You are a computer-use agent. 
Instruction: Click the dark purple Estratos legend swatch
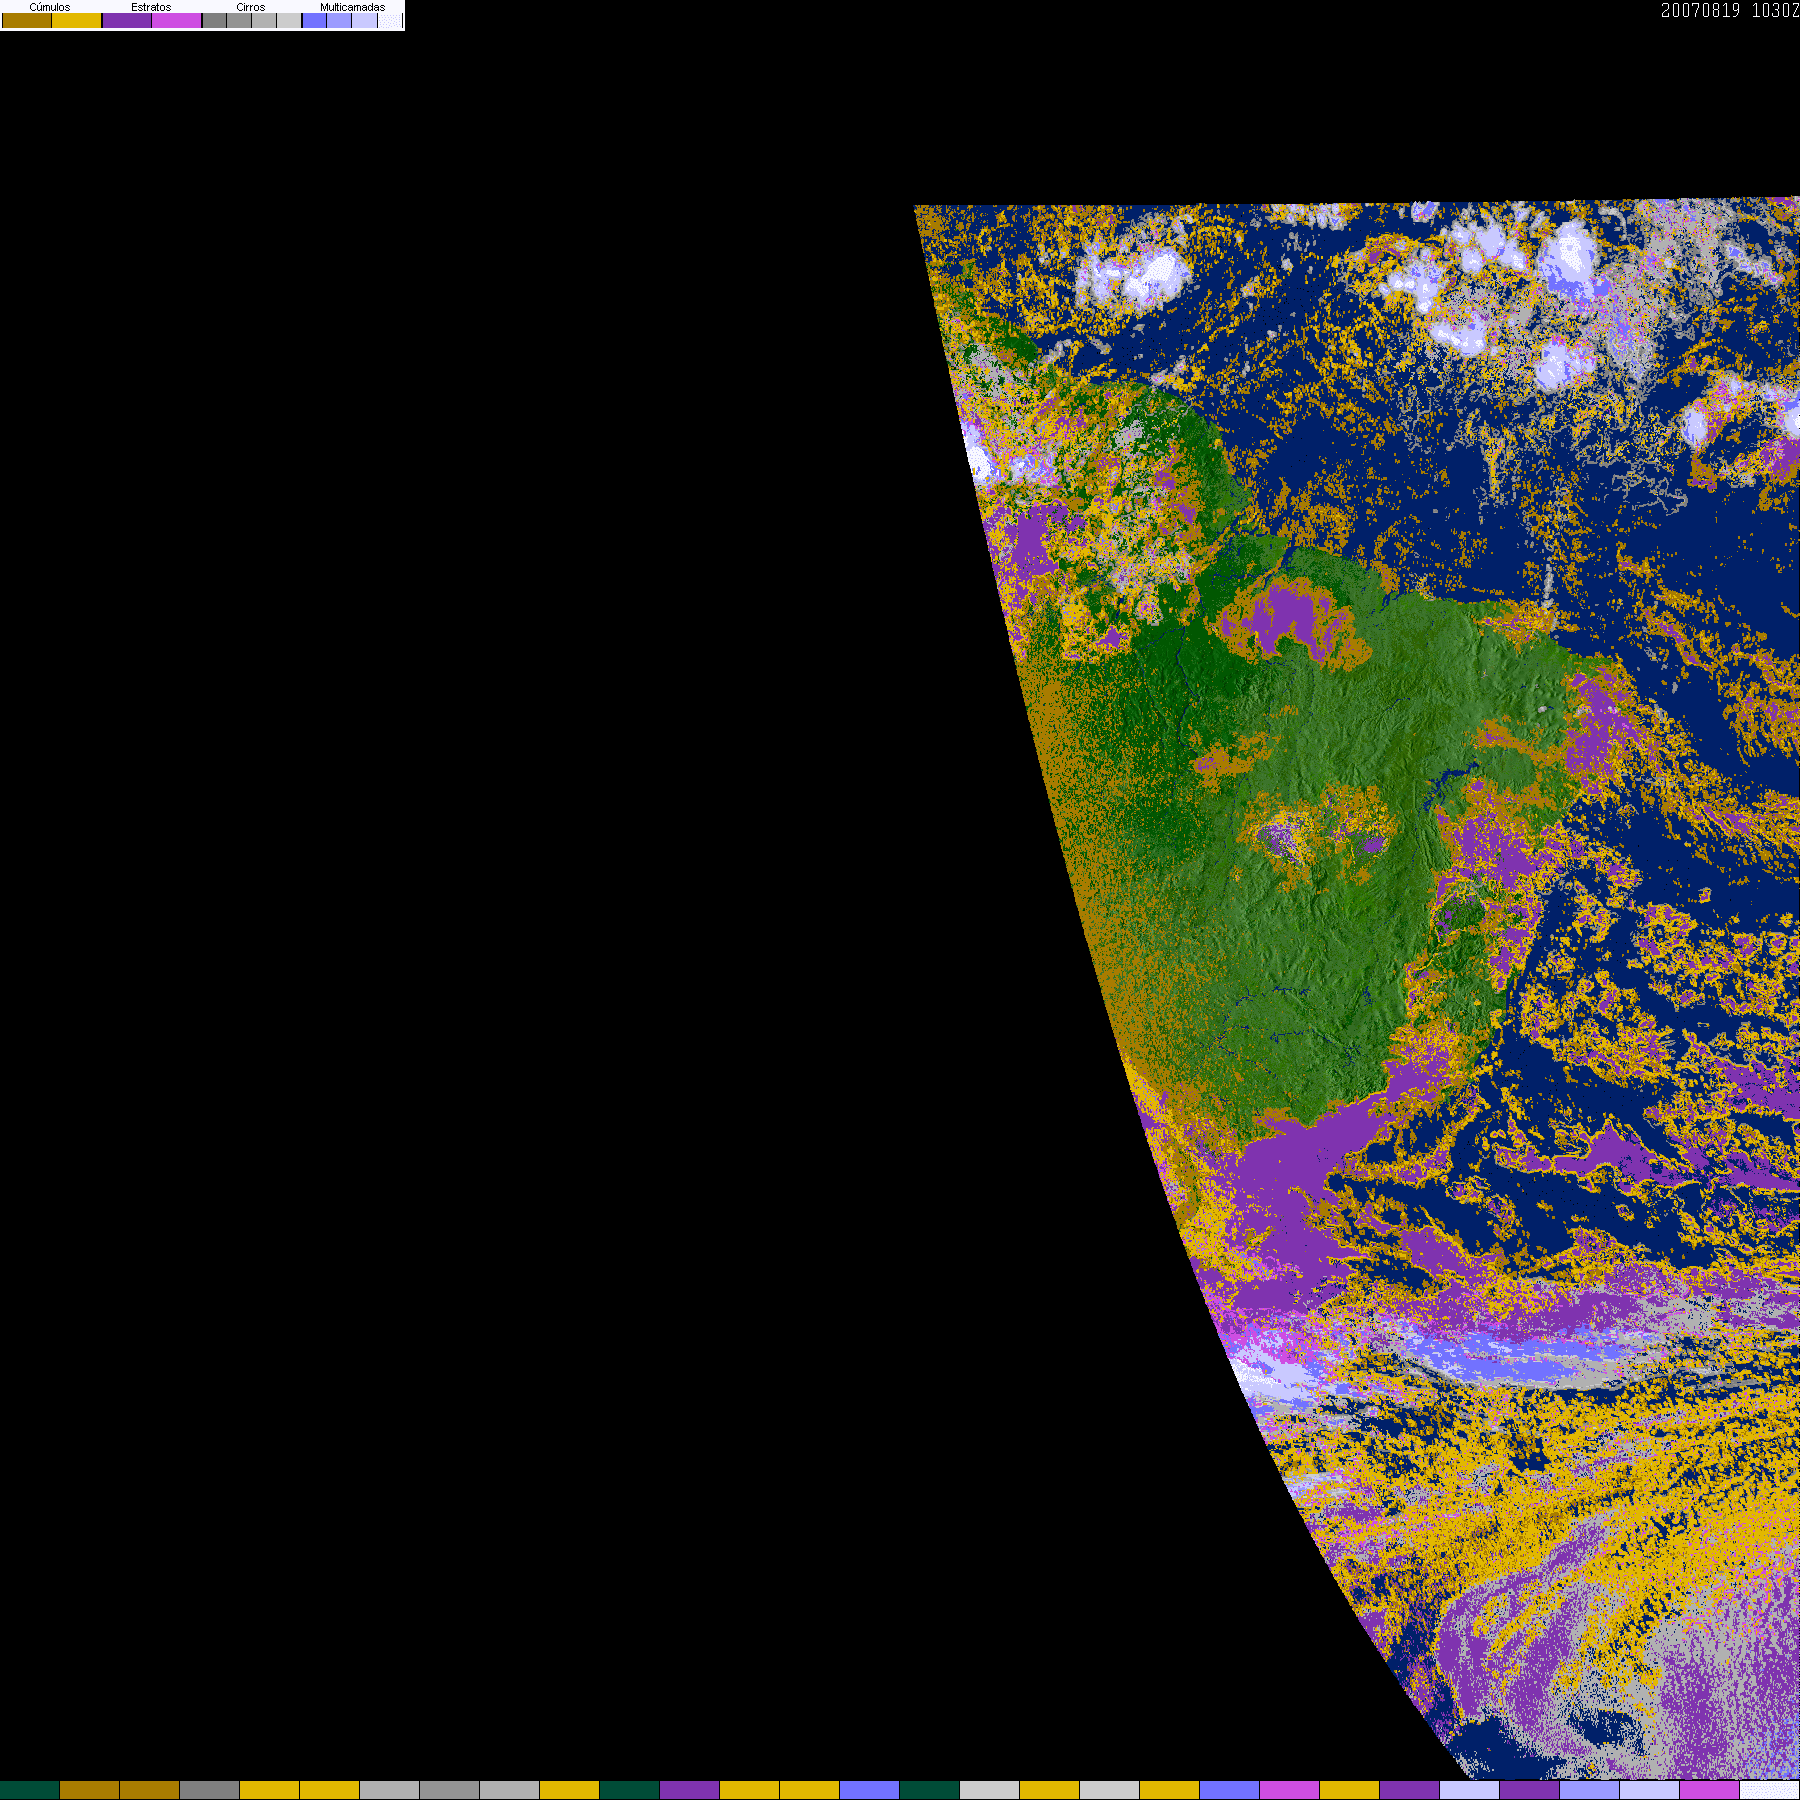[127, 21]
